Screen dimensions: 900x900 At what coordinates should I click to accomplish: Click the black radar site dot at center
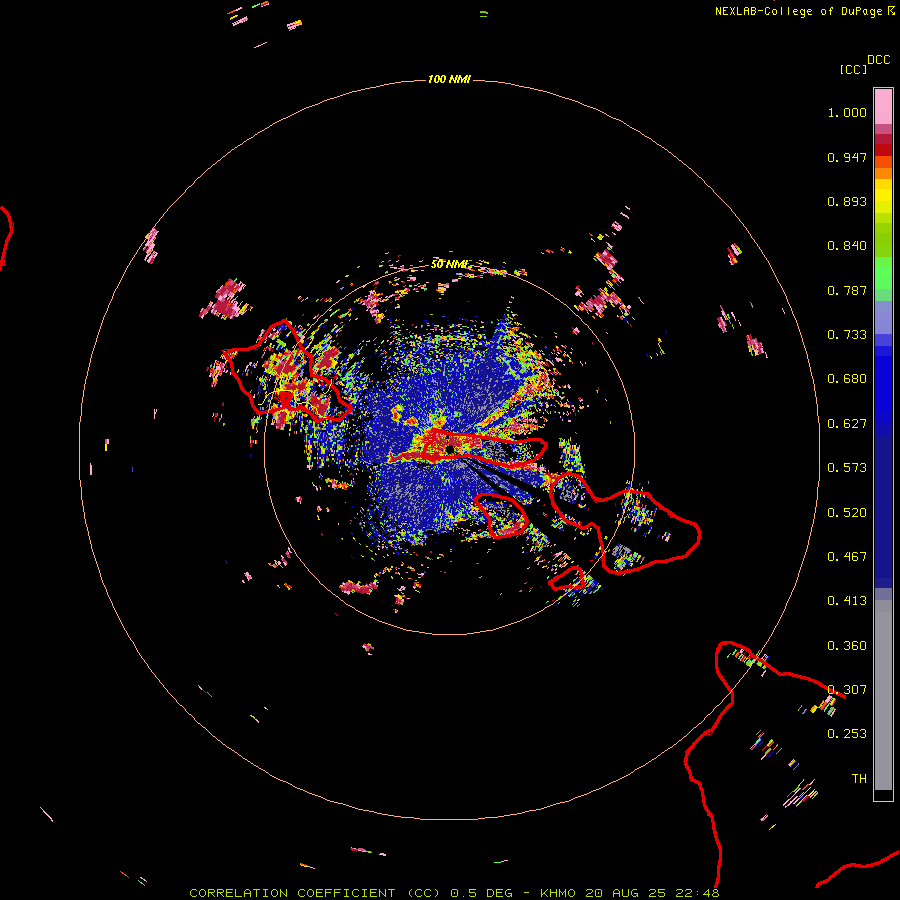tap(450, 449)
